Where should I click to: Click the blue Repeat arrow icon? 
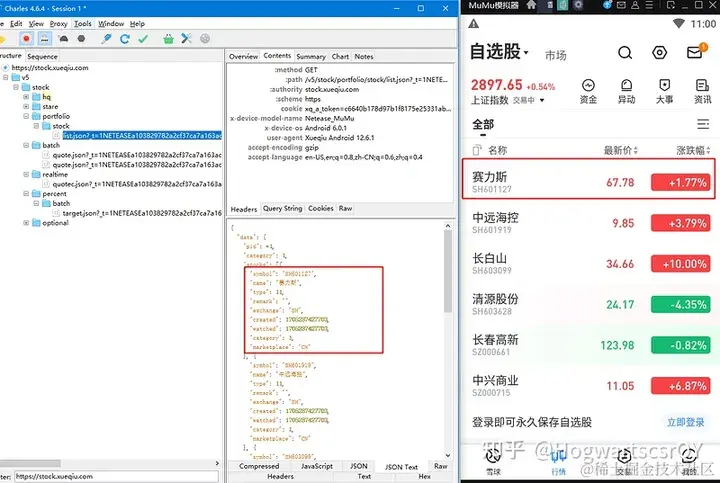pyautogui.click(x=124, y=39)
